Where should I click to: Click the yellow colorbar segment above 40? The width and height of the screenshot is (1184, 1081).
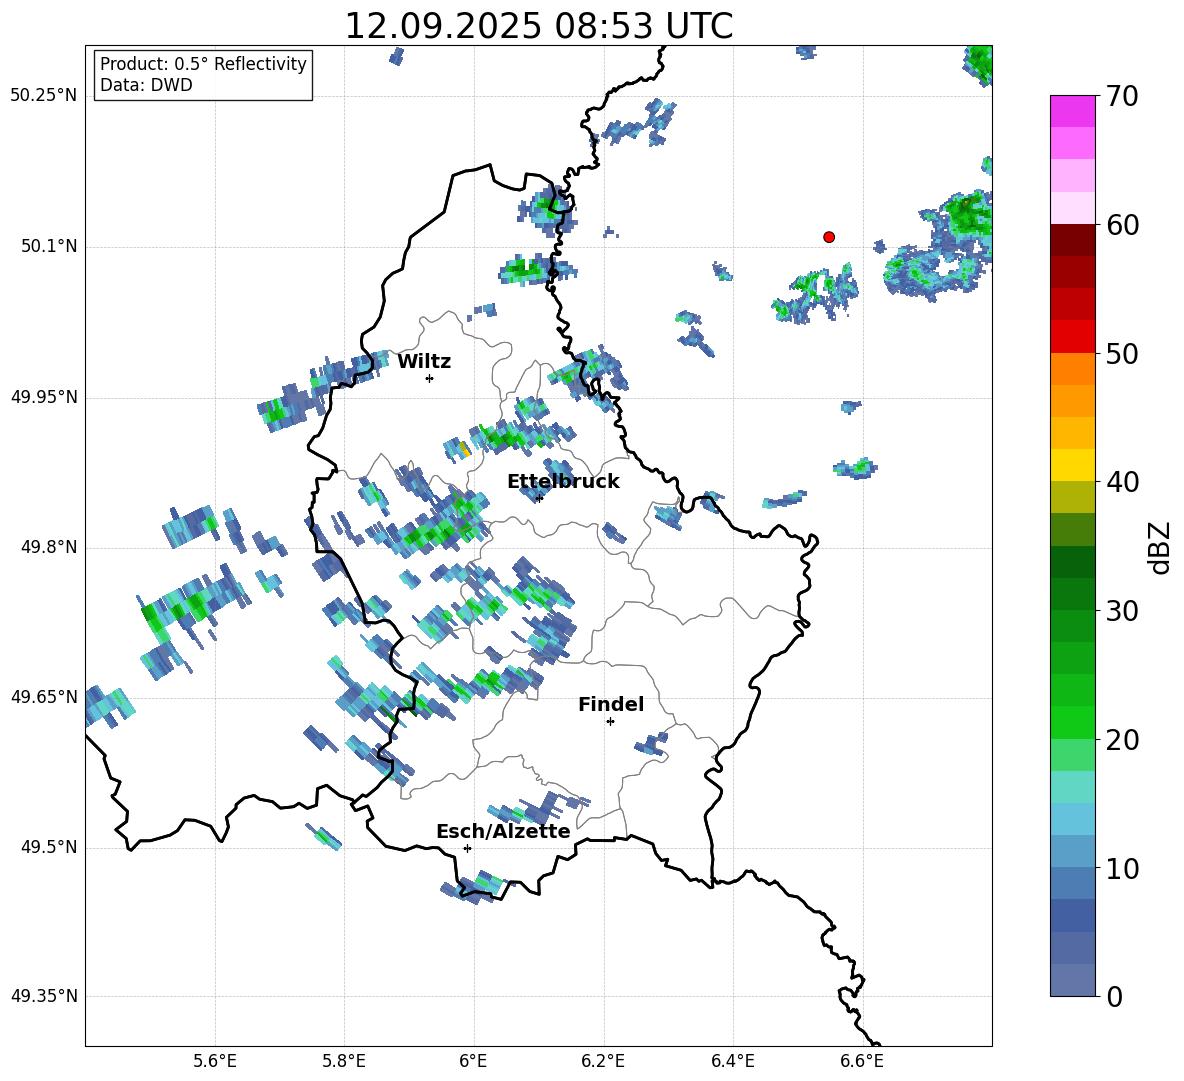tap(1072, 464)
